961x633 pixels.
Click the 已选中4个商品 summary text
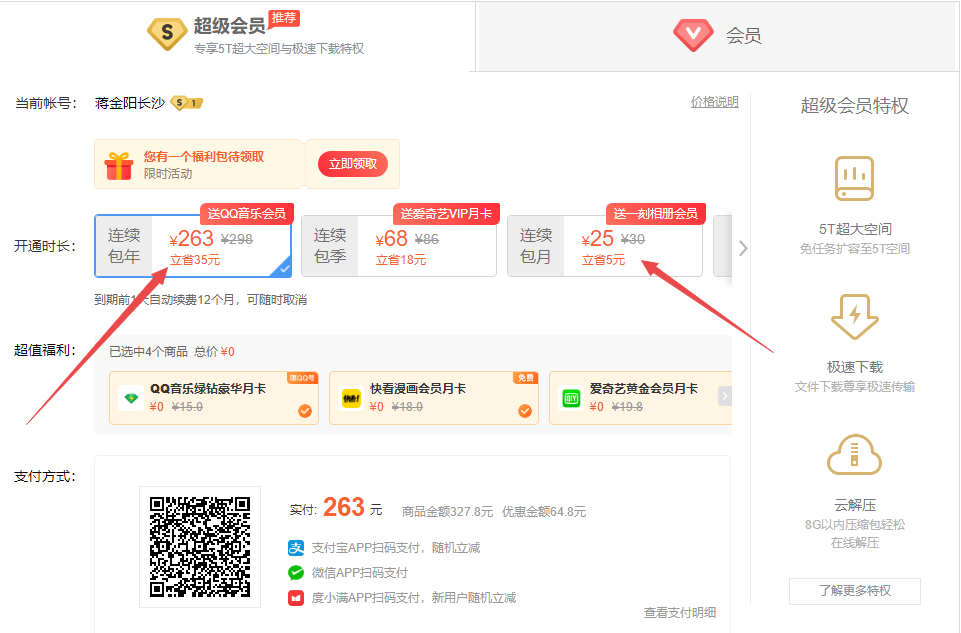(x=148, y=352)
